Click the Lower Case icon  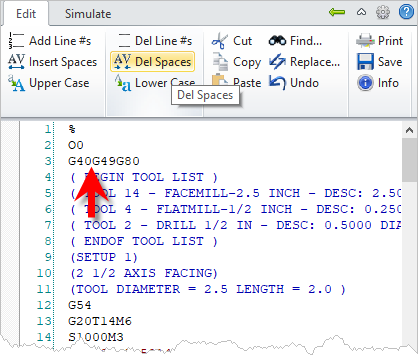[x=123, y=83]
